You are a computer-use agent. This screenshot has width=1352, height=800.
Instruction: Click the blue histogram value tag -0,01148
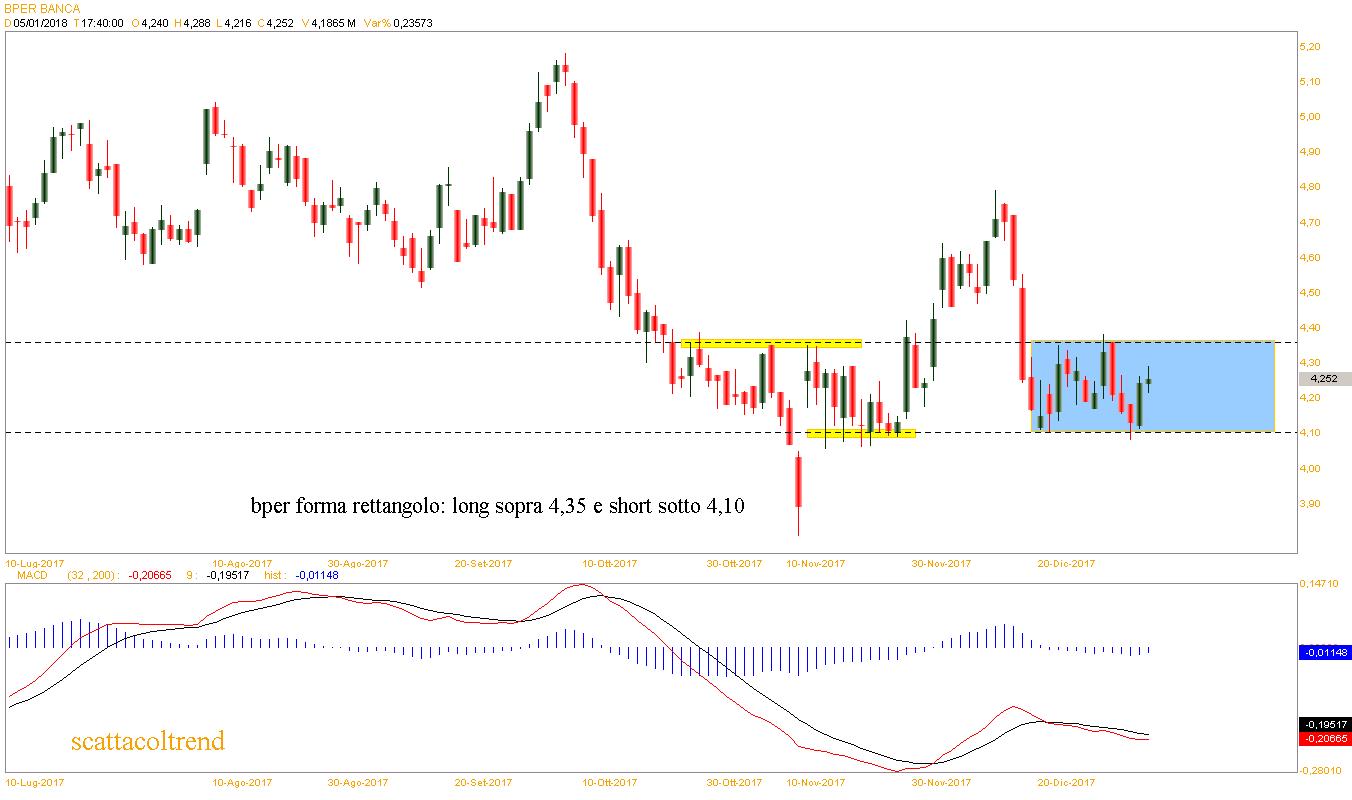tap(1323, 652)
